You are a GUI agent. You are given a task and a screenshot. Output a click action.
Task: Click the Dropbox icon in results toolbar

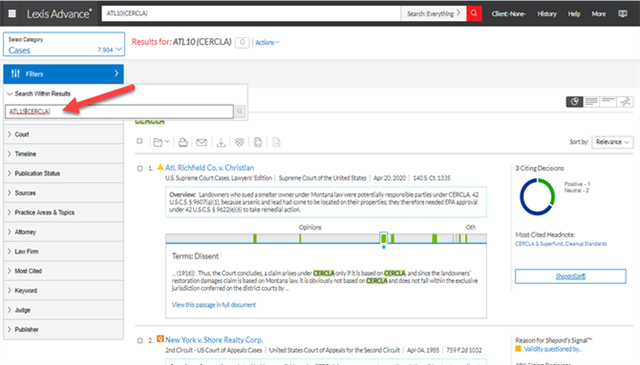(240, 142)
